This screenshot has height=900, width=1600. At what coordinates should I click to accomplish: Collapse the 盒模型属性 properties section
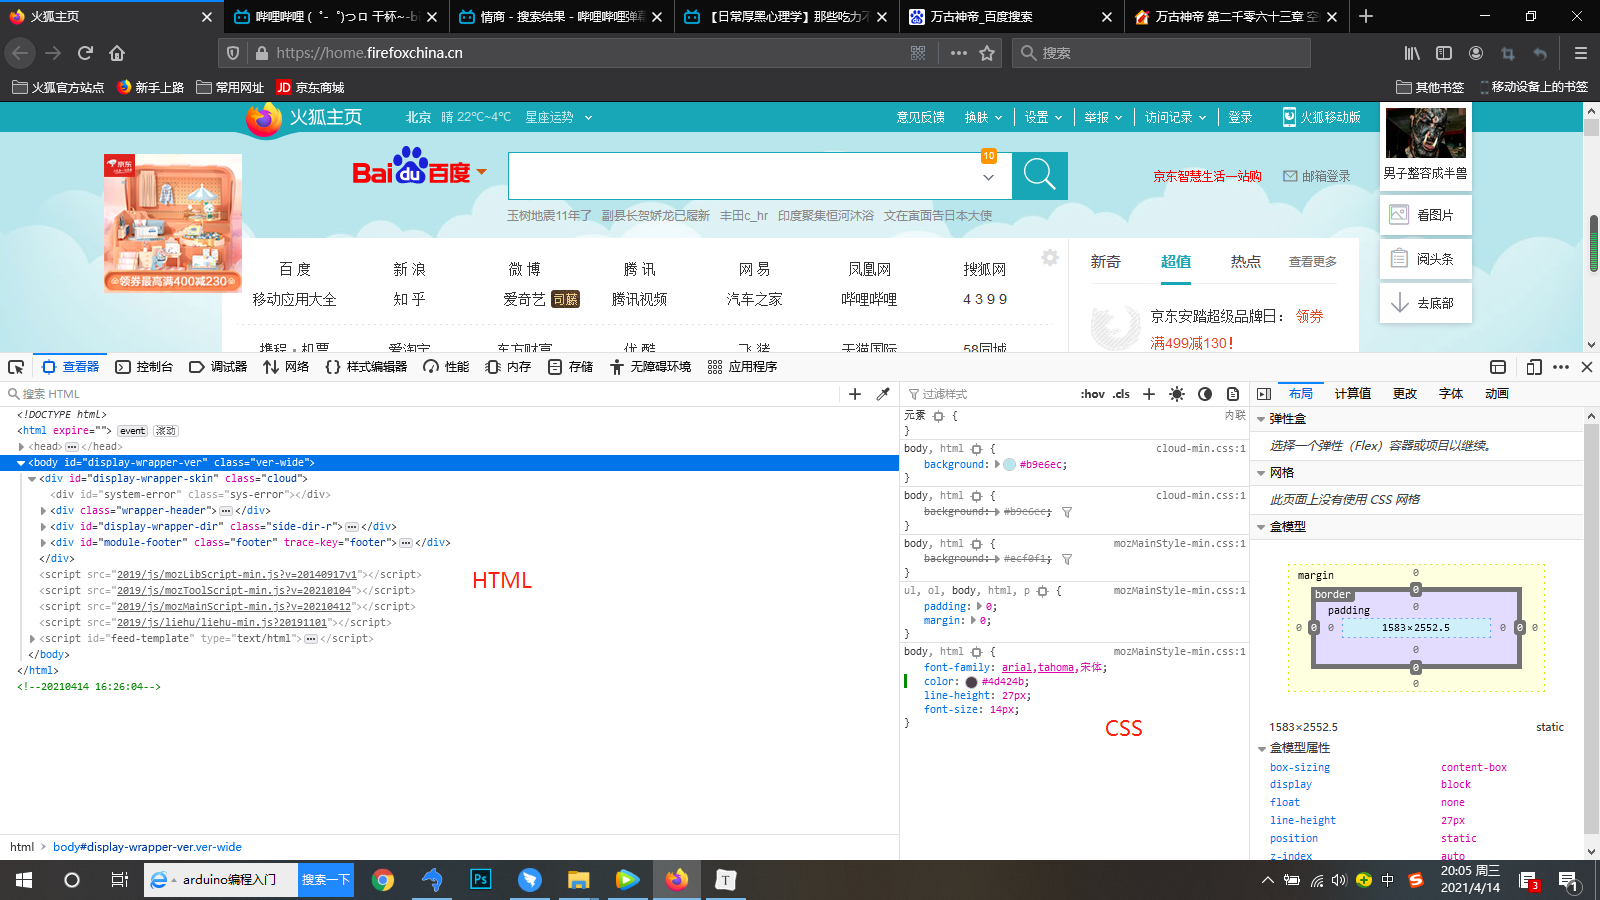pos(1261,748)
